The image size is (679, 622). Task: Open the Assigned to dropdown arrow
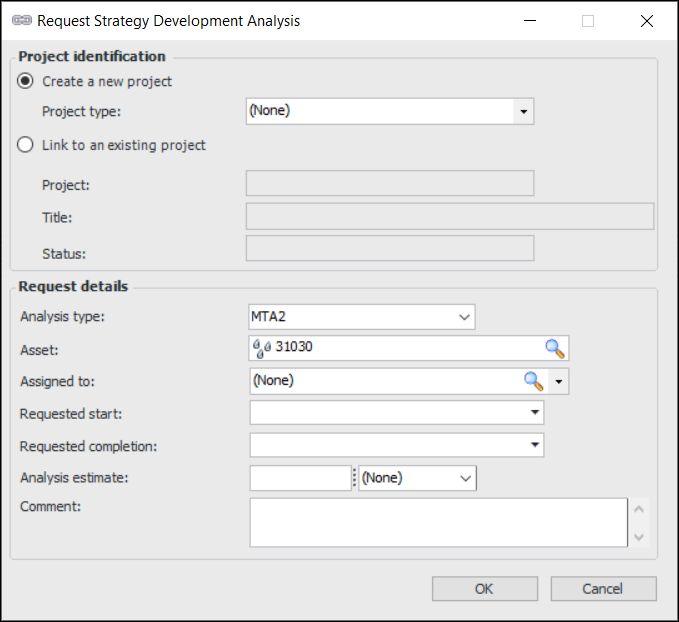click(x=559, y=381)
